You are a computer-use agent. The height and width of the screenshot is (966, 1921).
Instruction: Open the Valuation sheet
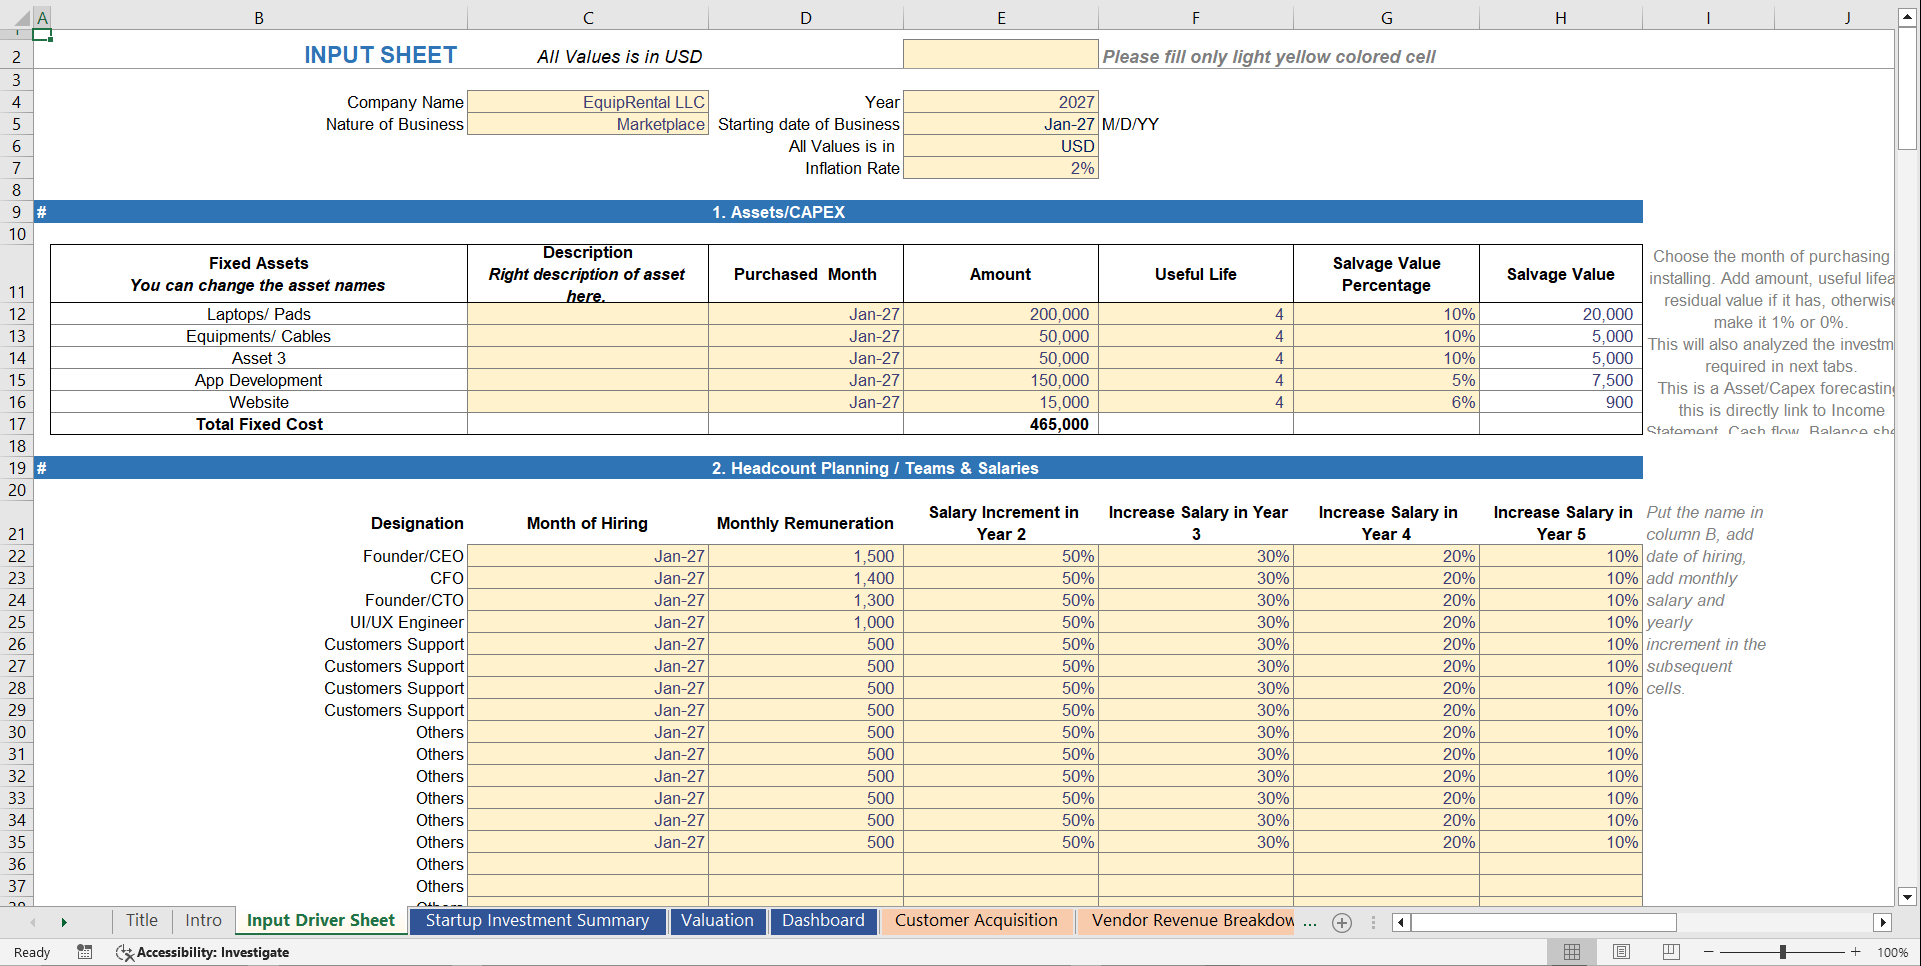718,921
